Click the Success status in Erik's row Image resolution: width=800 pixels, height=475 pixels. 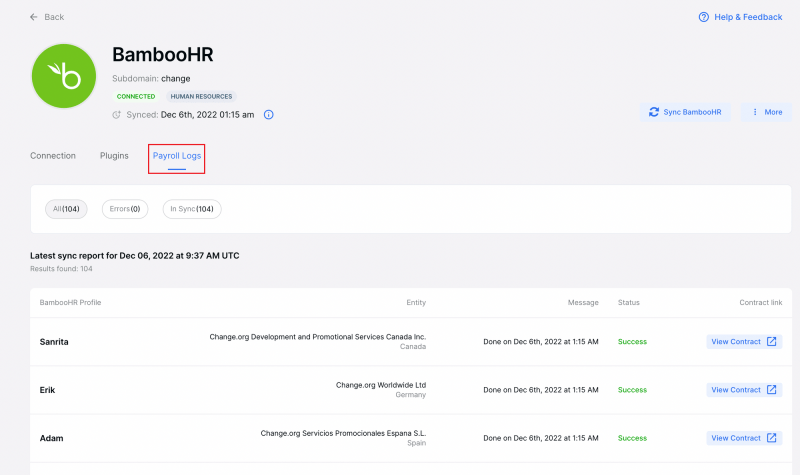pos(632,390)
